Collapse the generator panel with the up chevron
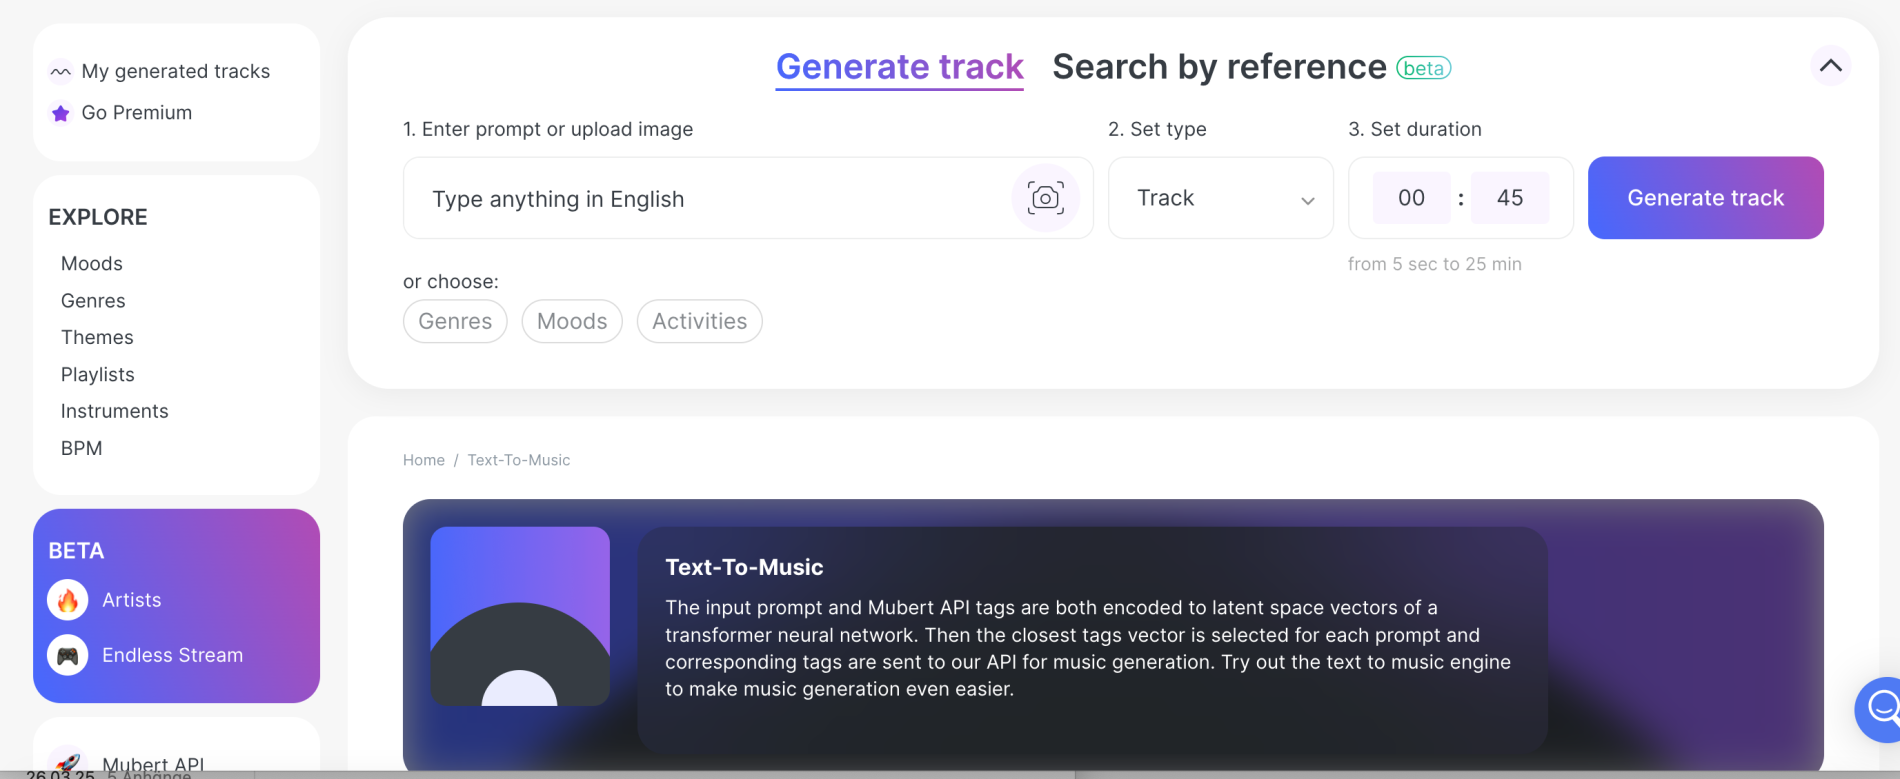 1830,66
